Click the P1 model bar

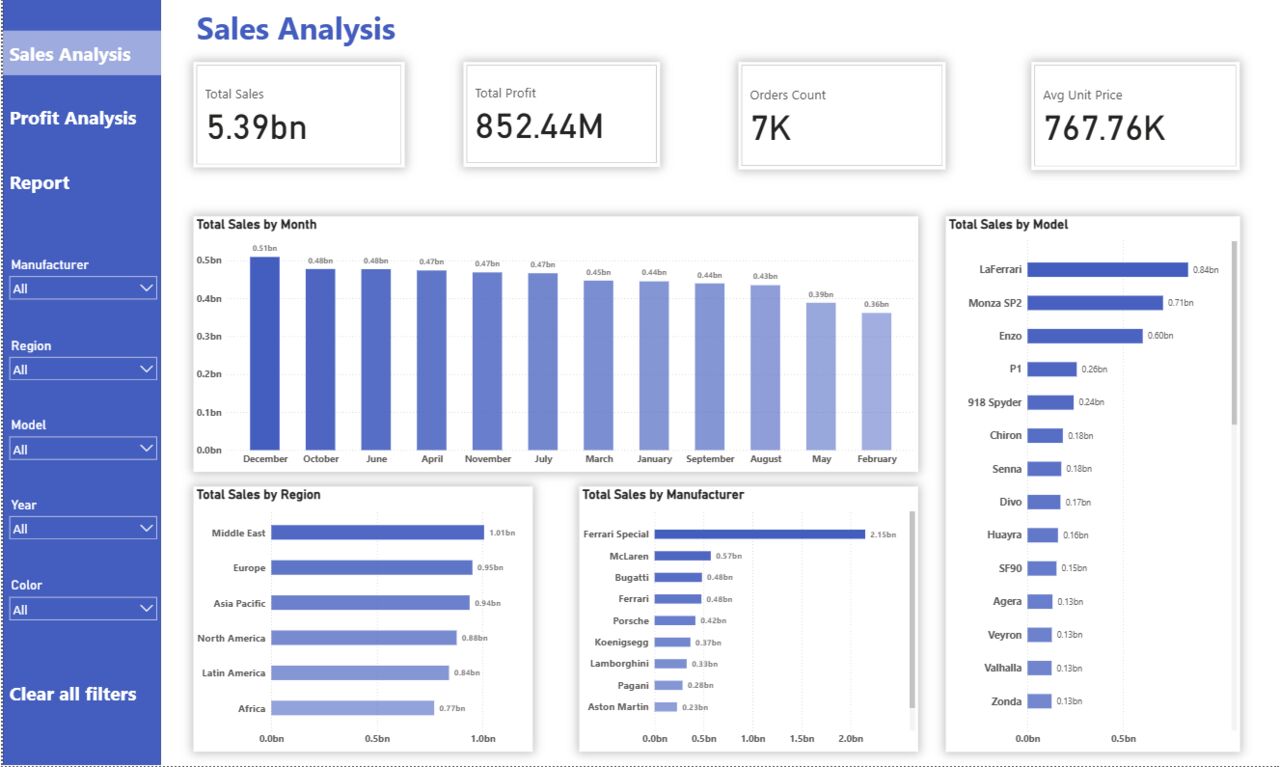tap(1052, 369)
